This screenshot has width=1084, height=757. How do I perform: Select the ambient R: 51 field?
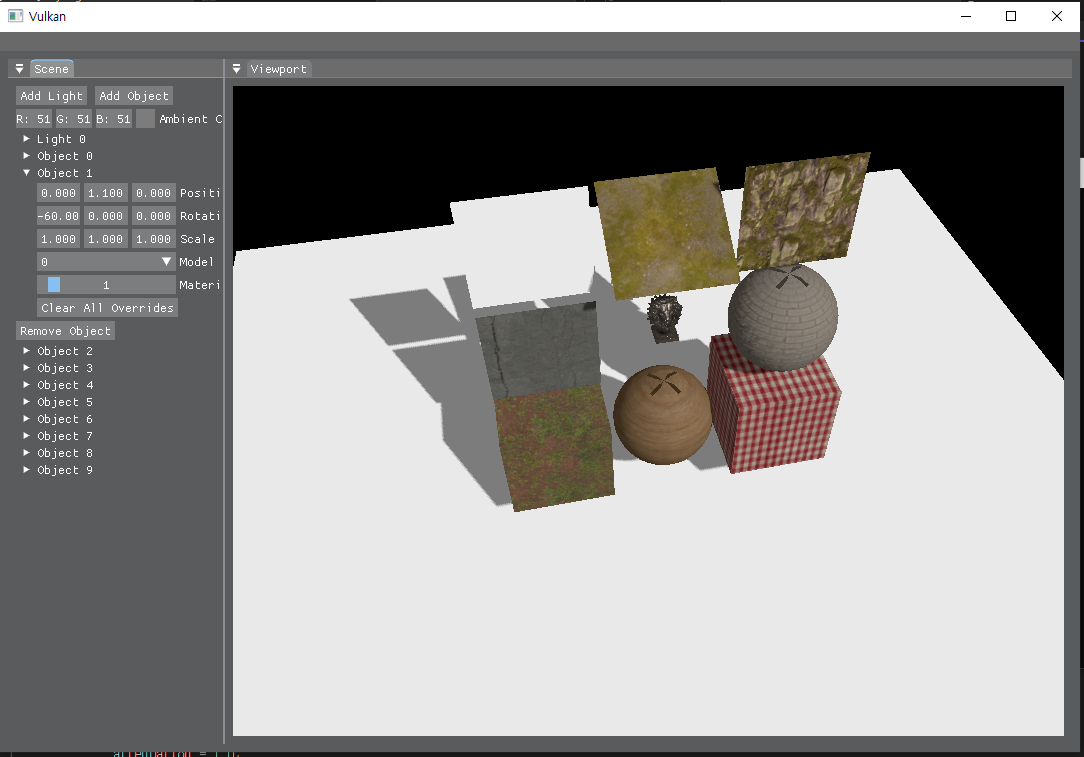34,119
